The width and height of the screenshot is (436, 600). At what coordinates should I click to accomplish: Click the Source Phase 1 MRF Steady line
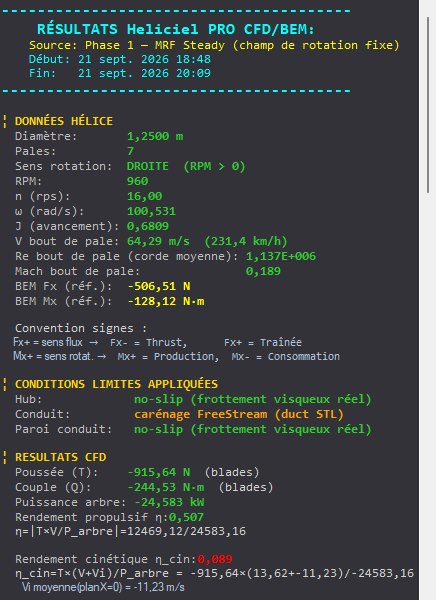(214, 45)
